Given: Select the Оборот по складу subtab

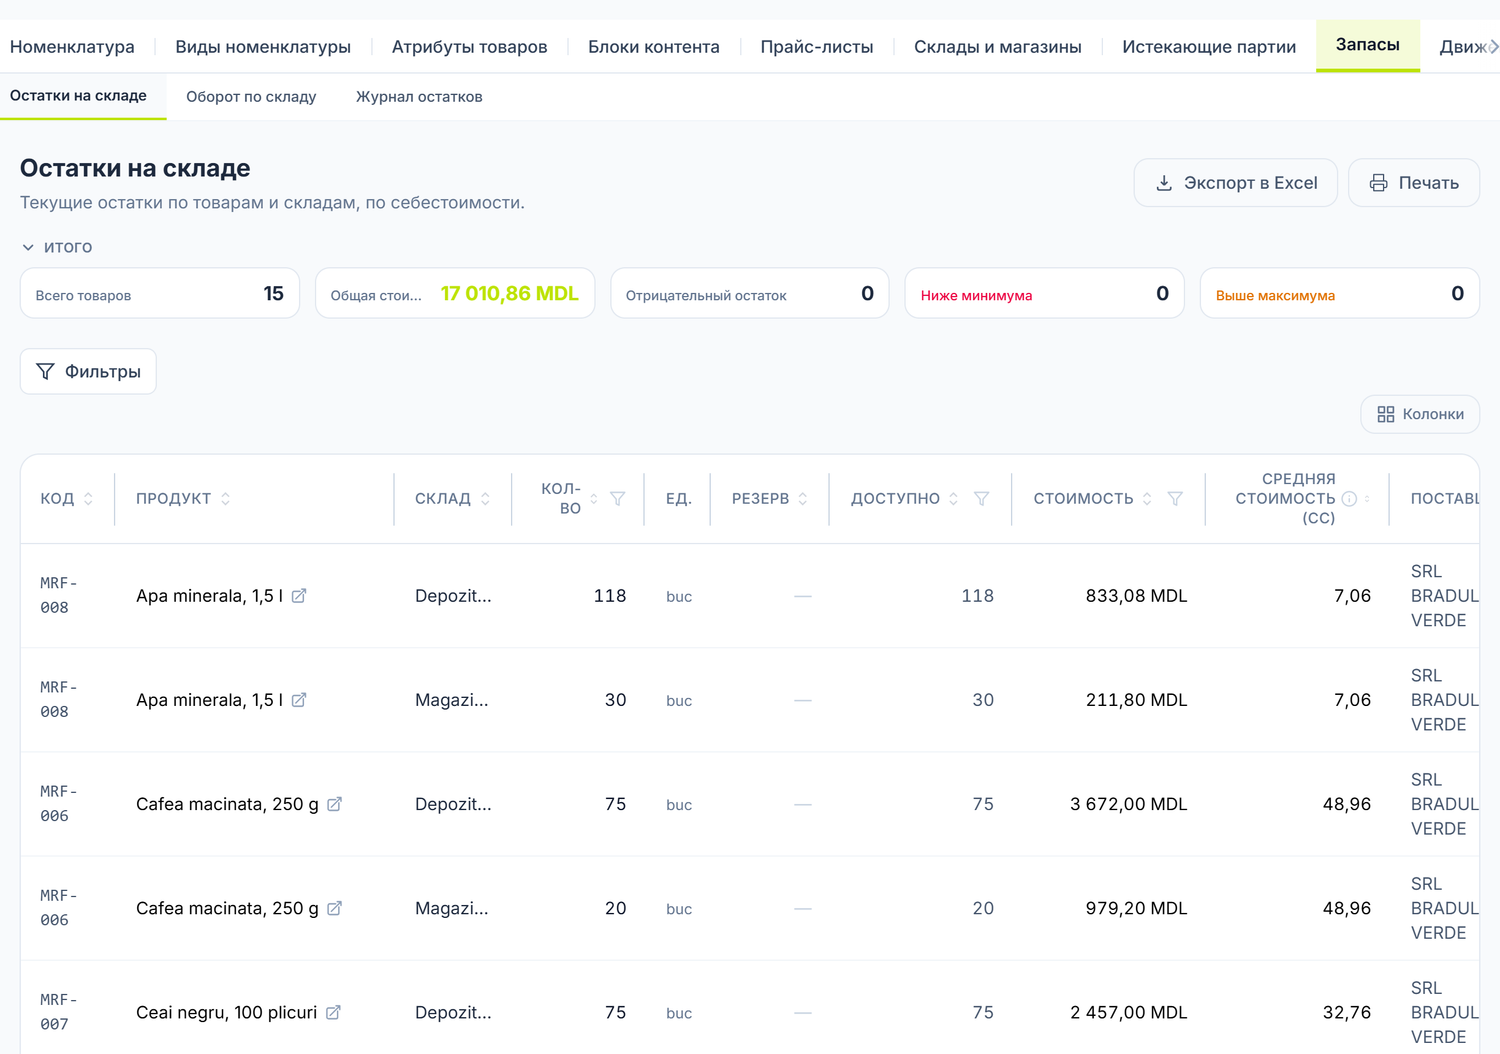Looking at the screenshot, I should pos(251,97).
